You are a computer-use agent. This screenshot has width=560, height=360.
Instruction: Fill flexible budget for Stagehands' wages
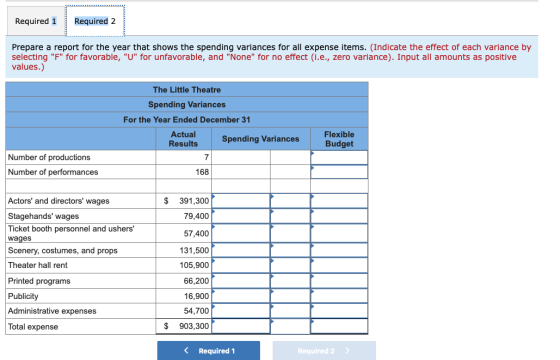point(339,216)
